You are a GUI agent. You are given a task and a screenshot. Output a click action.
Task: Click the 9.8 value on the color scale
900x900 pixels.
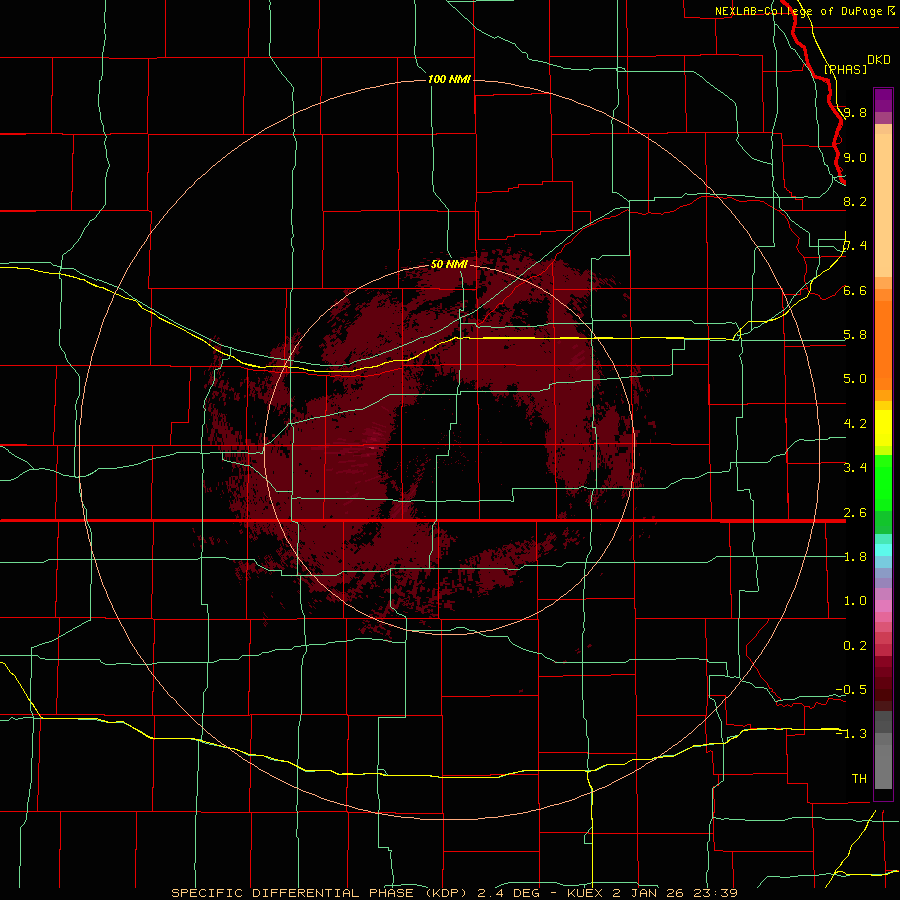point(855,112)
